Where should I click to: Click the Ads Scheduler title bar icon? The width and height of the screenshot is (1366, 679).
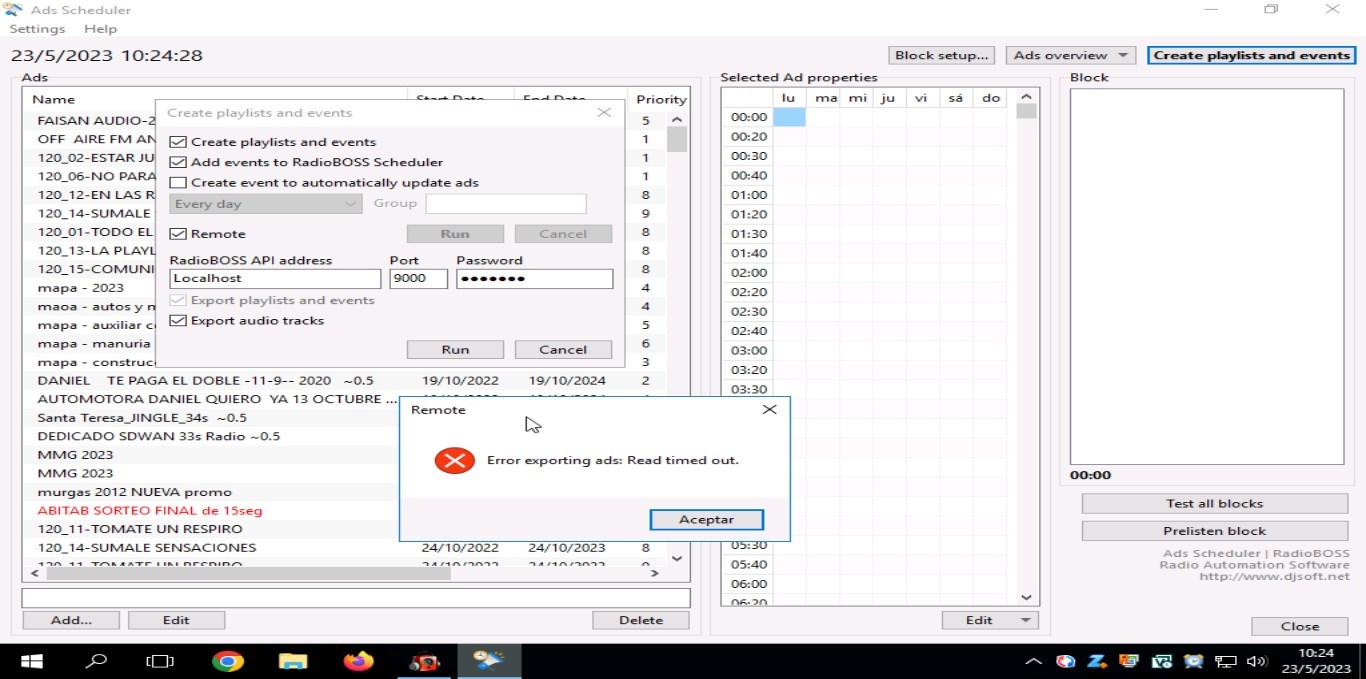pos(14,10)
